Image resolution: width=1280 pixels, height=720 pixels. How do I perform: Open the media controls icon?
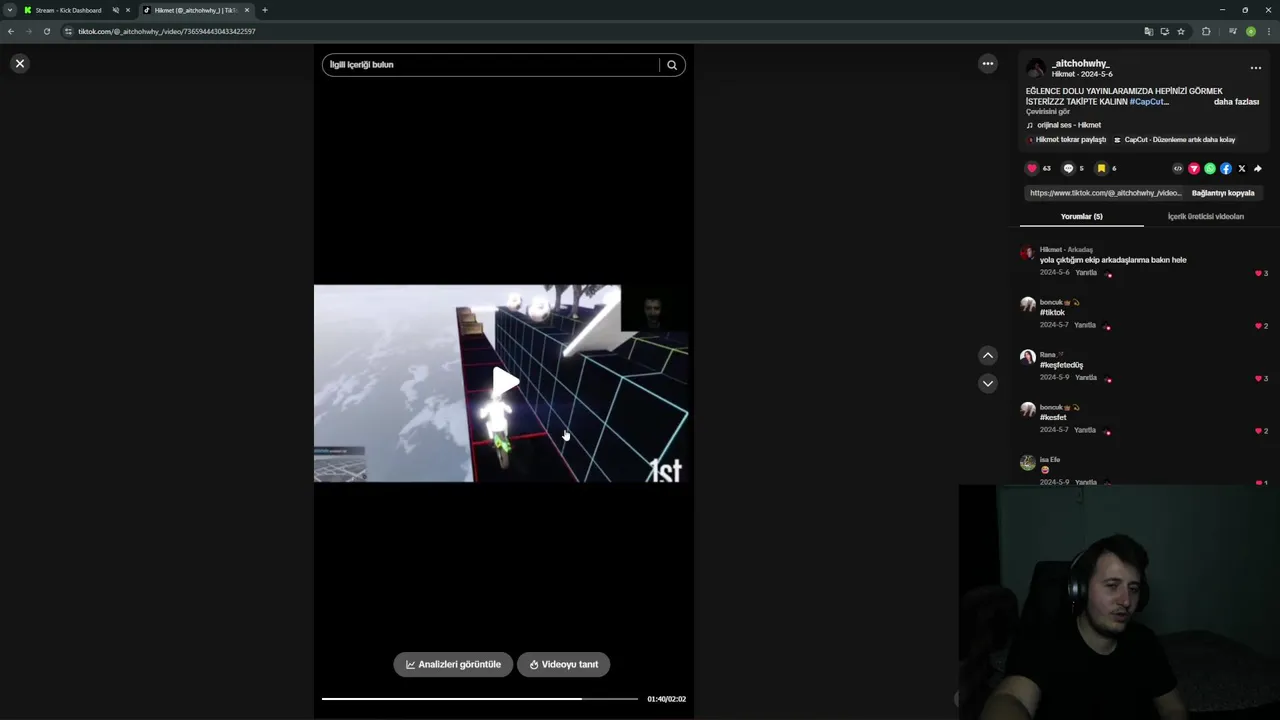pos(1233,31)
